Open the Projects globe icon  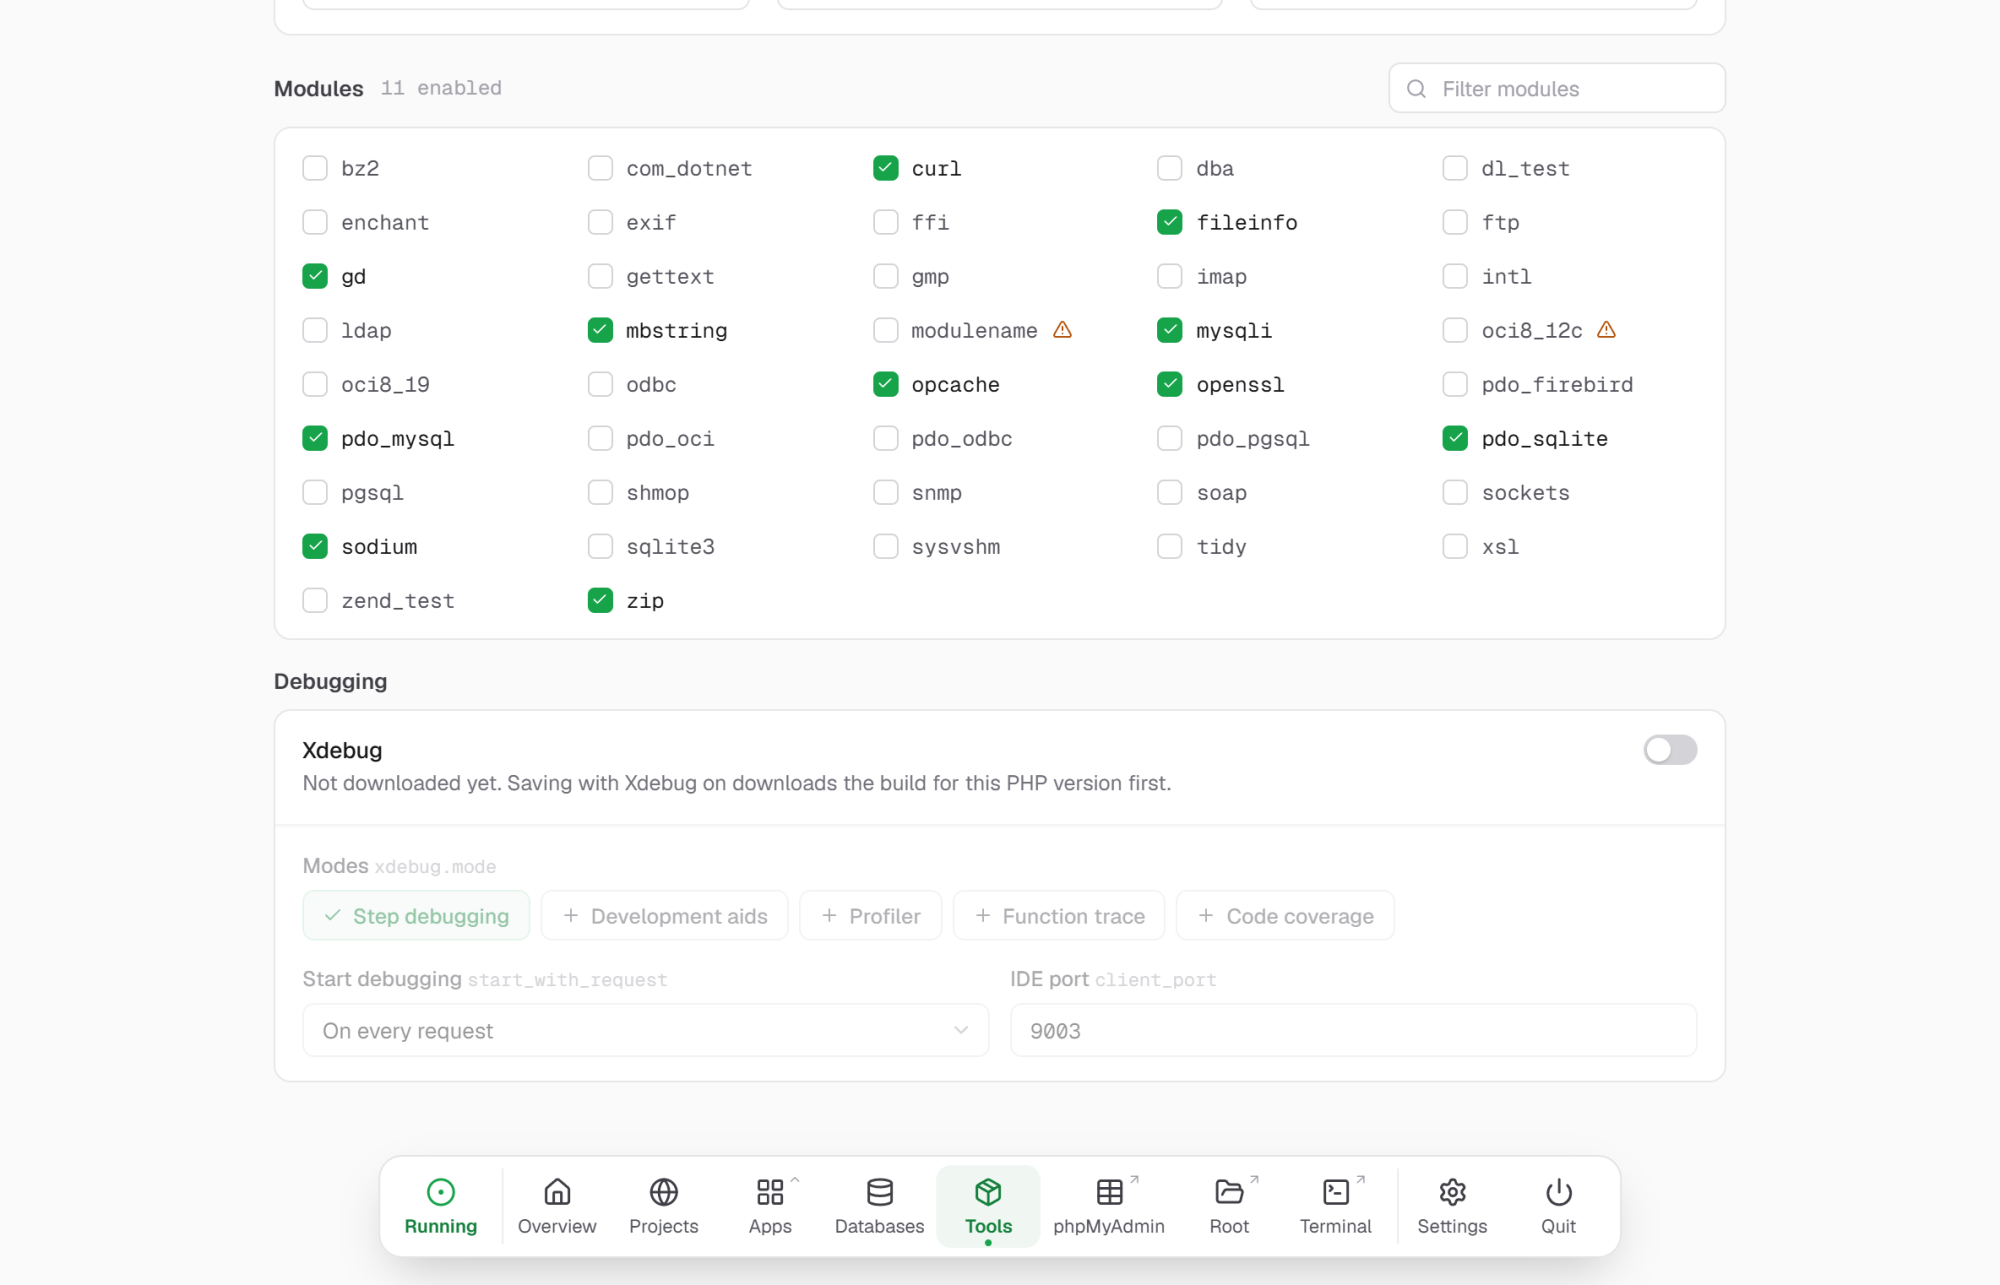(664, 1192)
